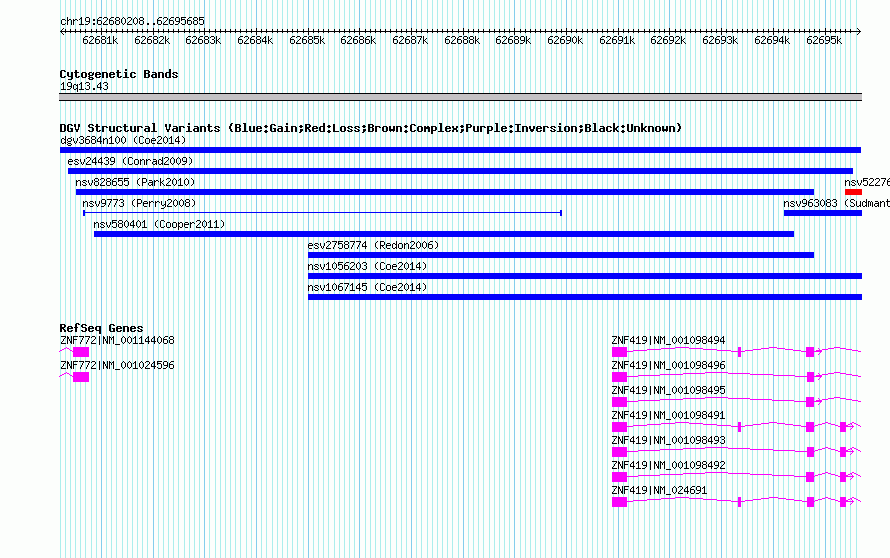This screenshot has height=558, width=890.
Task: Click the nsv828655 blue gain bar
Action: (x=444, y=192)
